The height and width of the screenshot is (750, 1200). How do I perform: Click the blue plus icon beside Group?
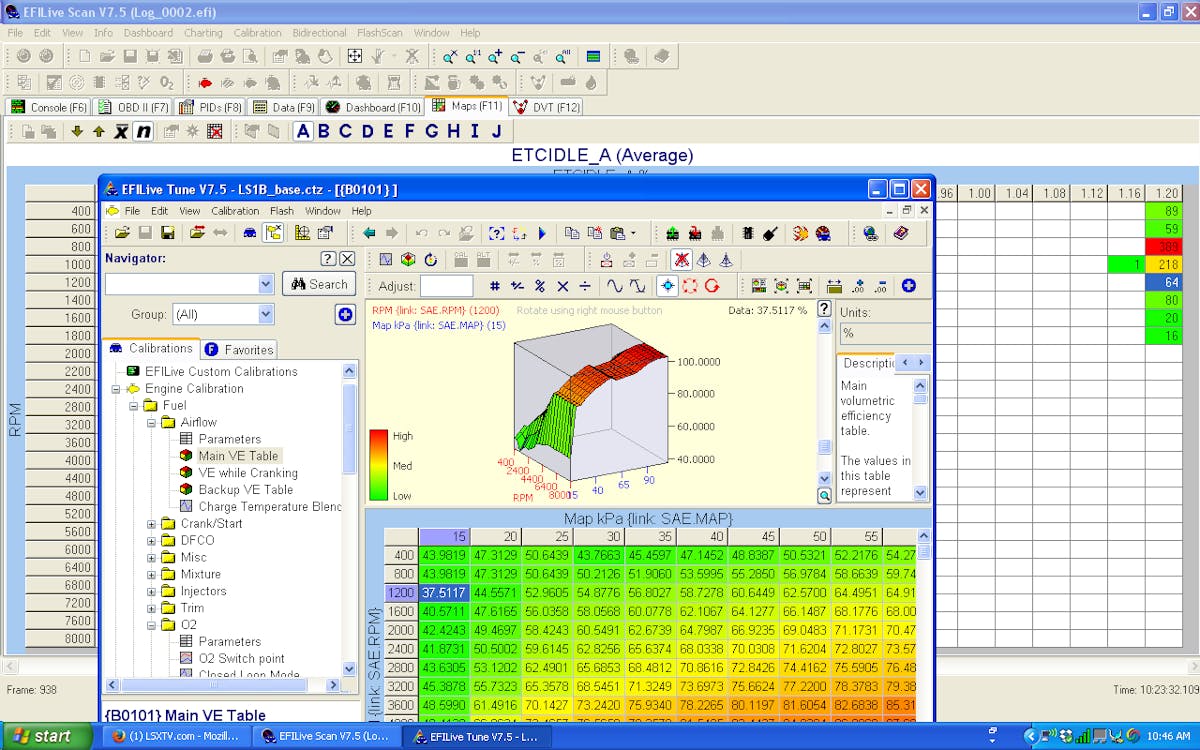(x=345, y=314)
